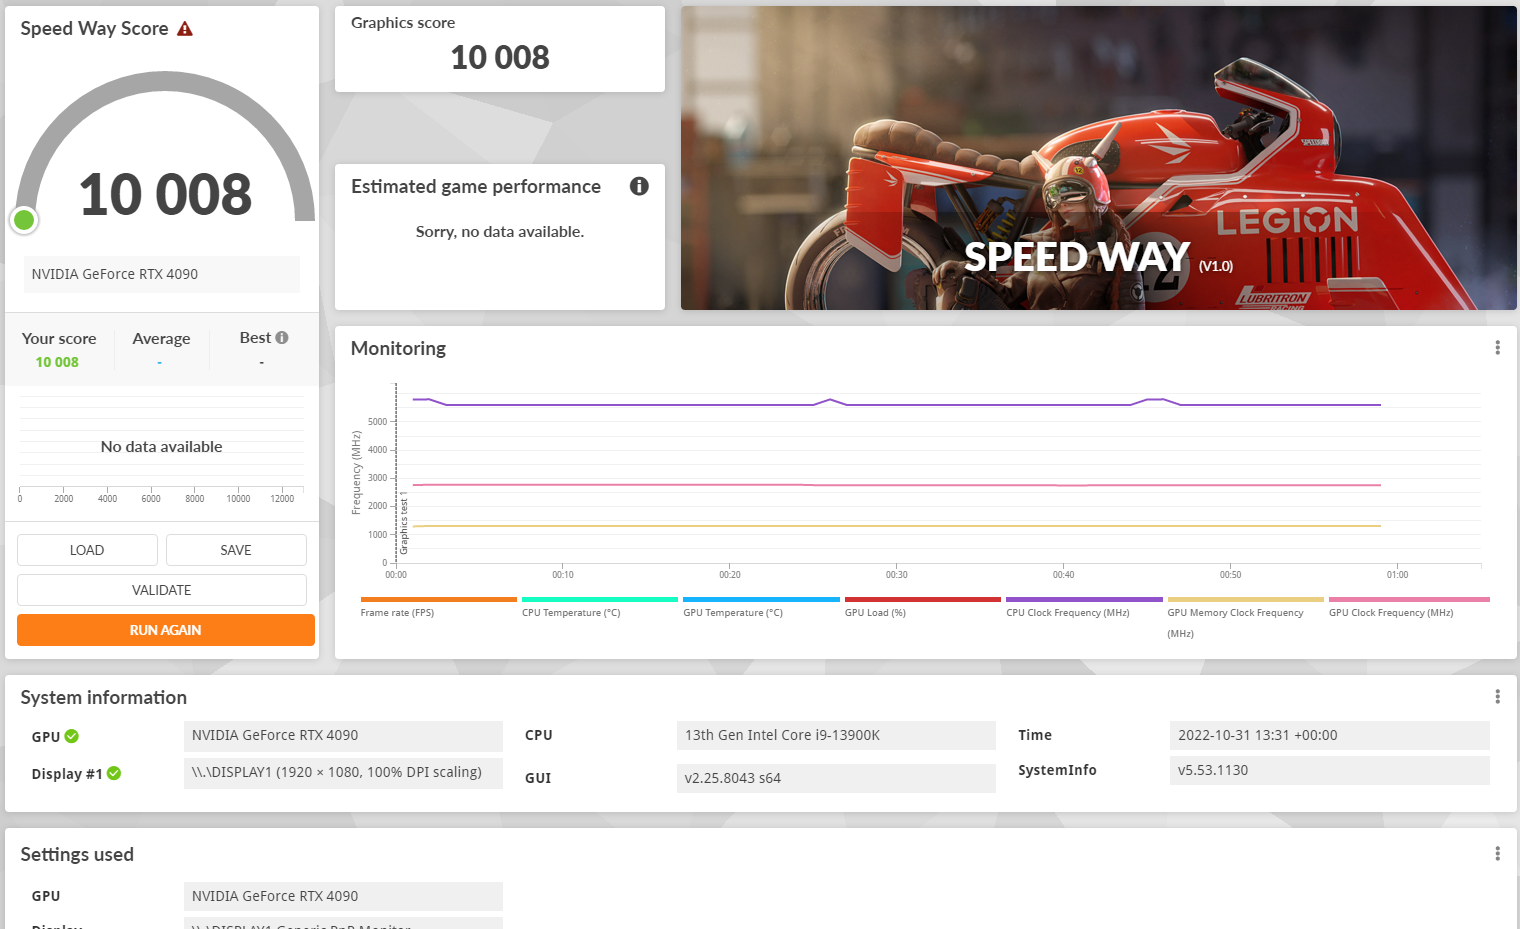Open the Monitoring panel three-dot menu
Screen dimensions: 1520x929
1497,348
